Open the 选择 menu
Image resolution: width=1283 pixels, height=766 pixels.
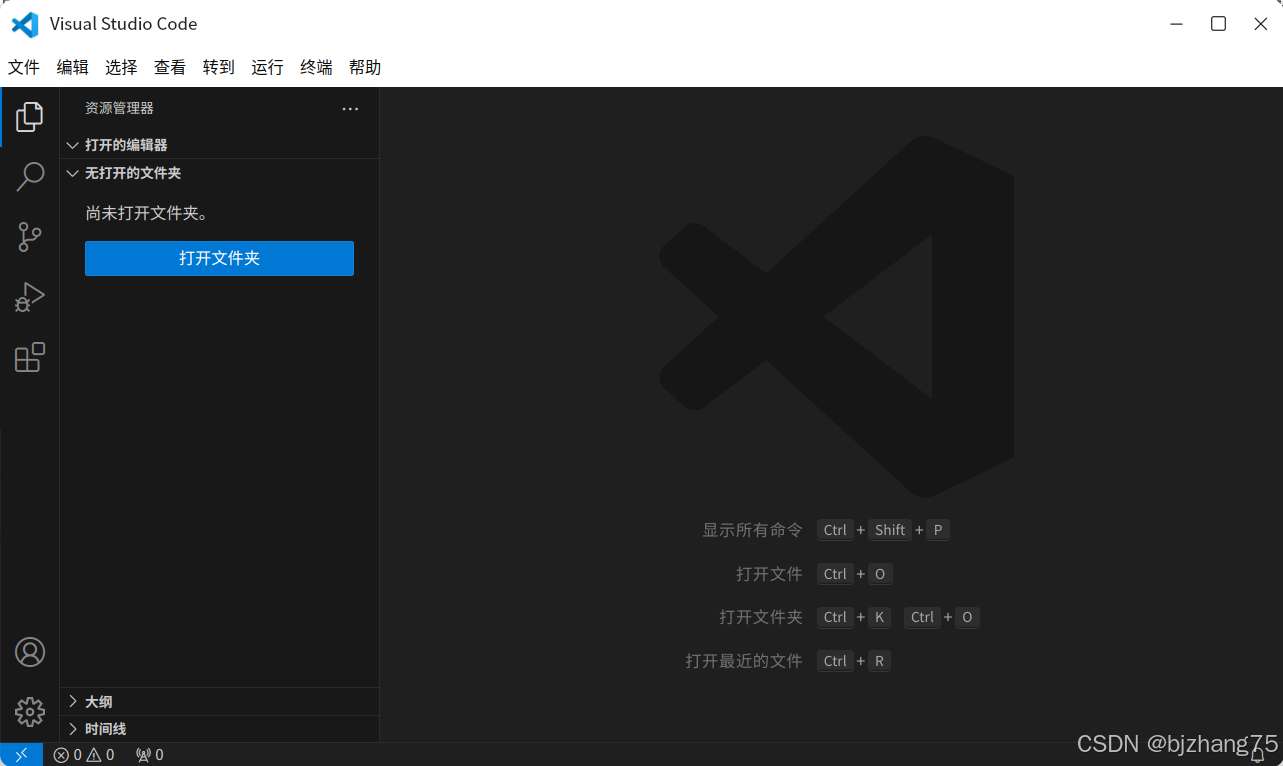click(x=121, y=67)
